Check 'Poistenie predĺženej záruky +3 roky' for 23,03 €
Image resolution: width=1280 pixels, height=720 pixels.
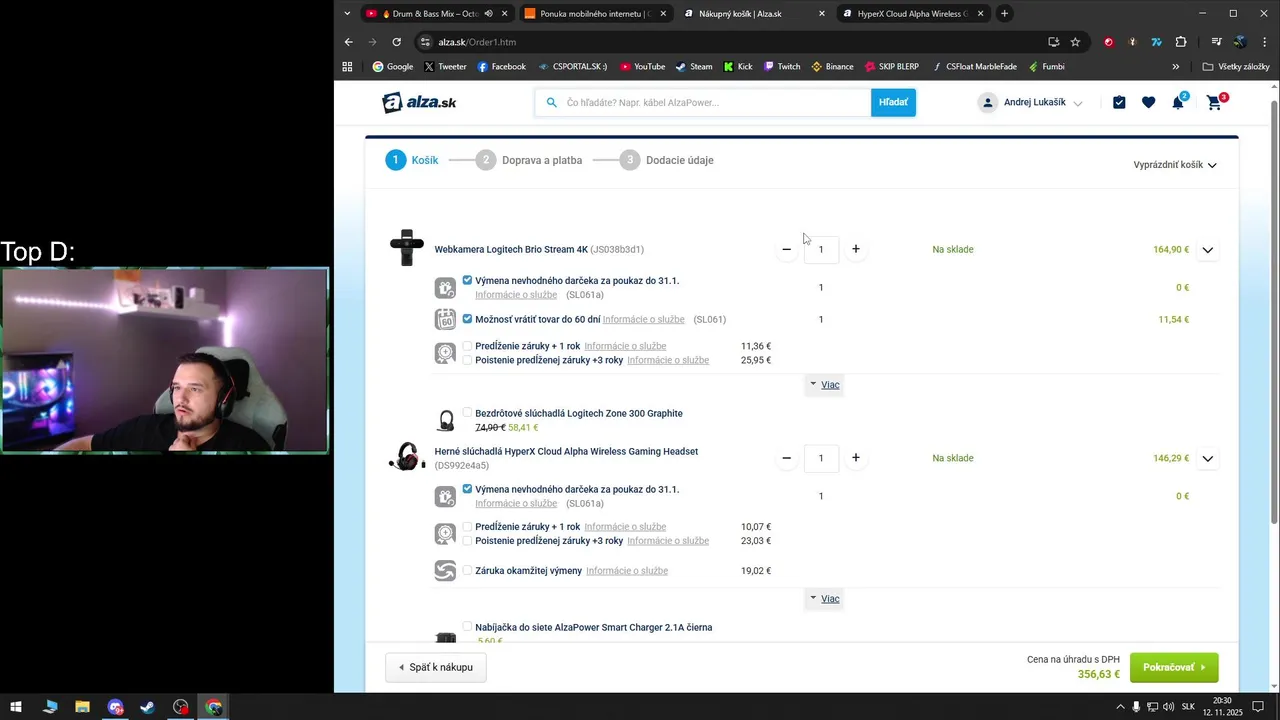coord(467,540)
